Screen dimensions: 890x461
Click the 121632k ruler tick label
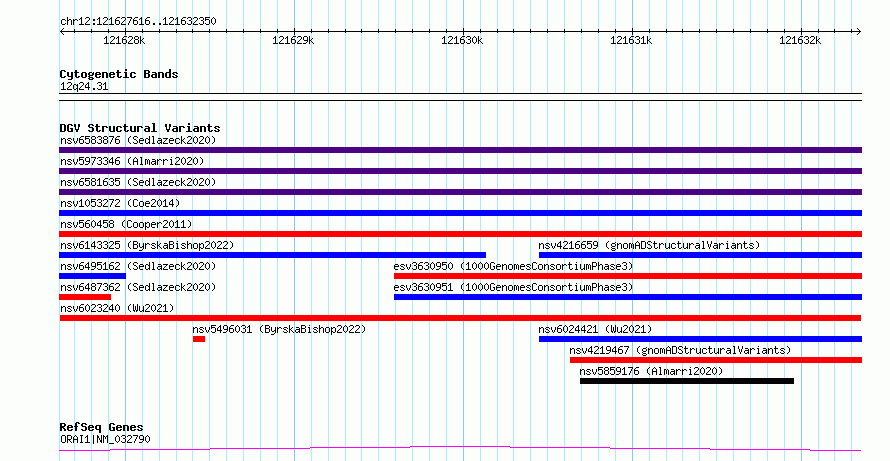click(x=800, y=40)
